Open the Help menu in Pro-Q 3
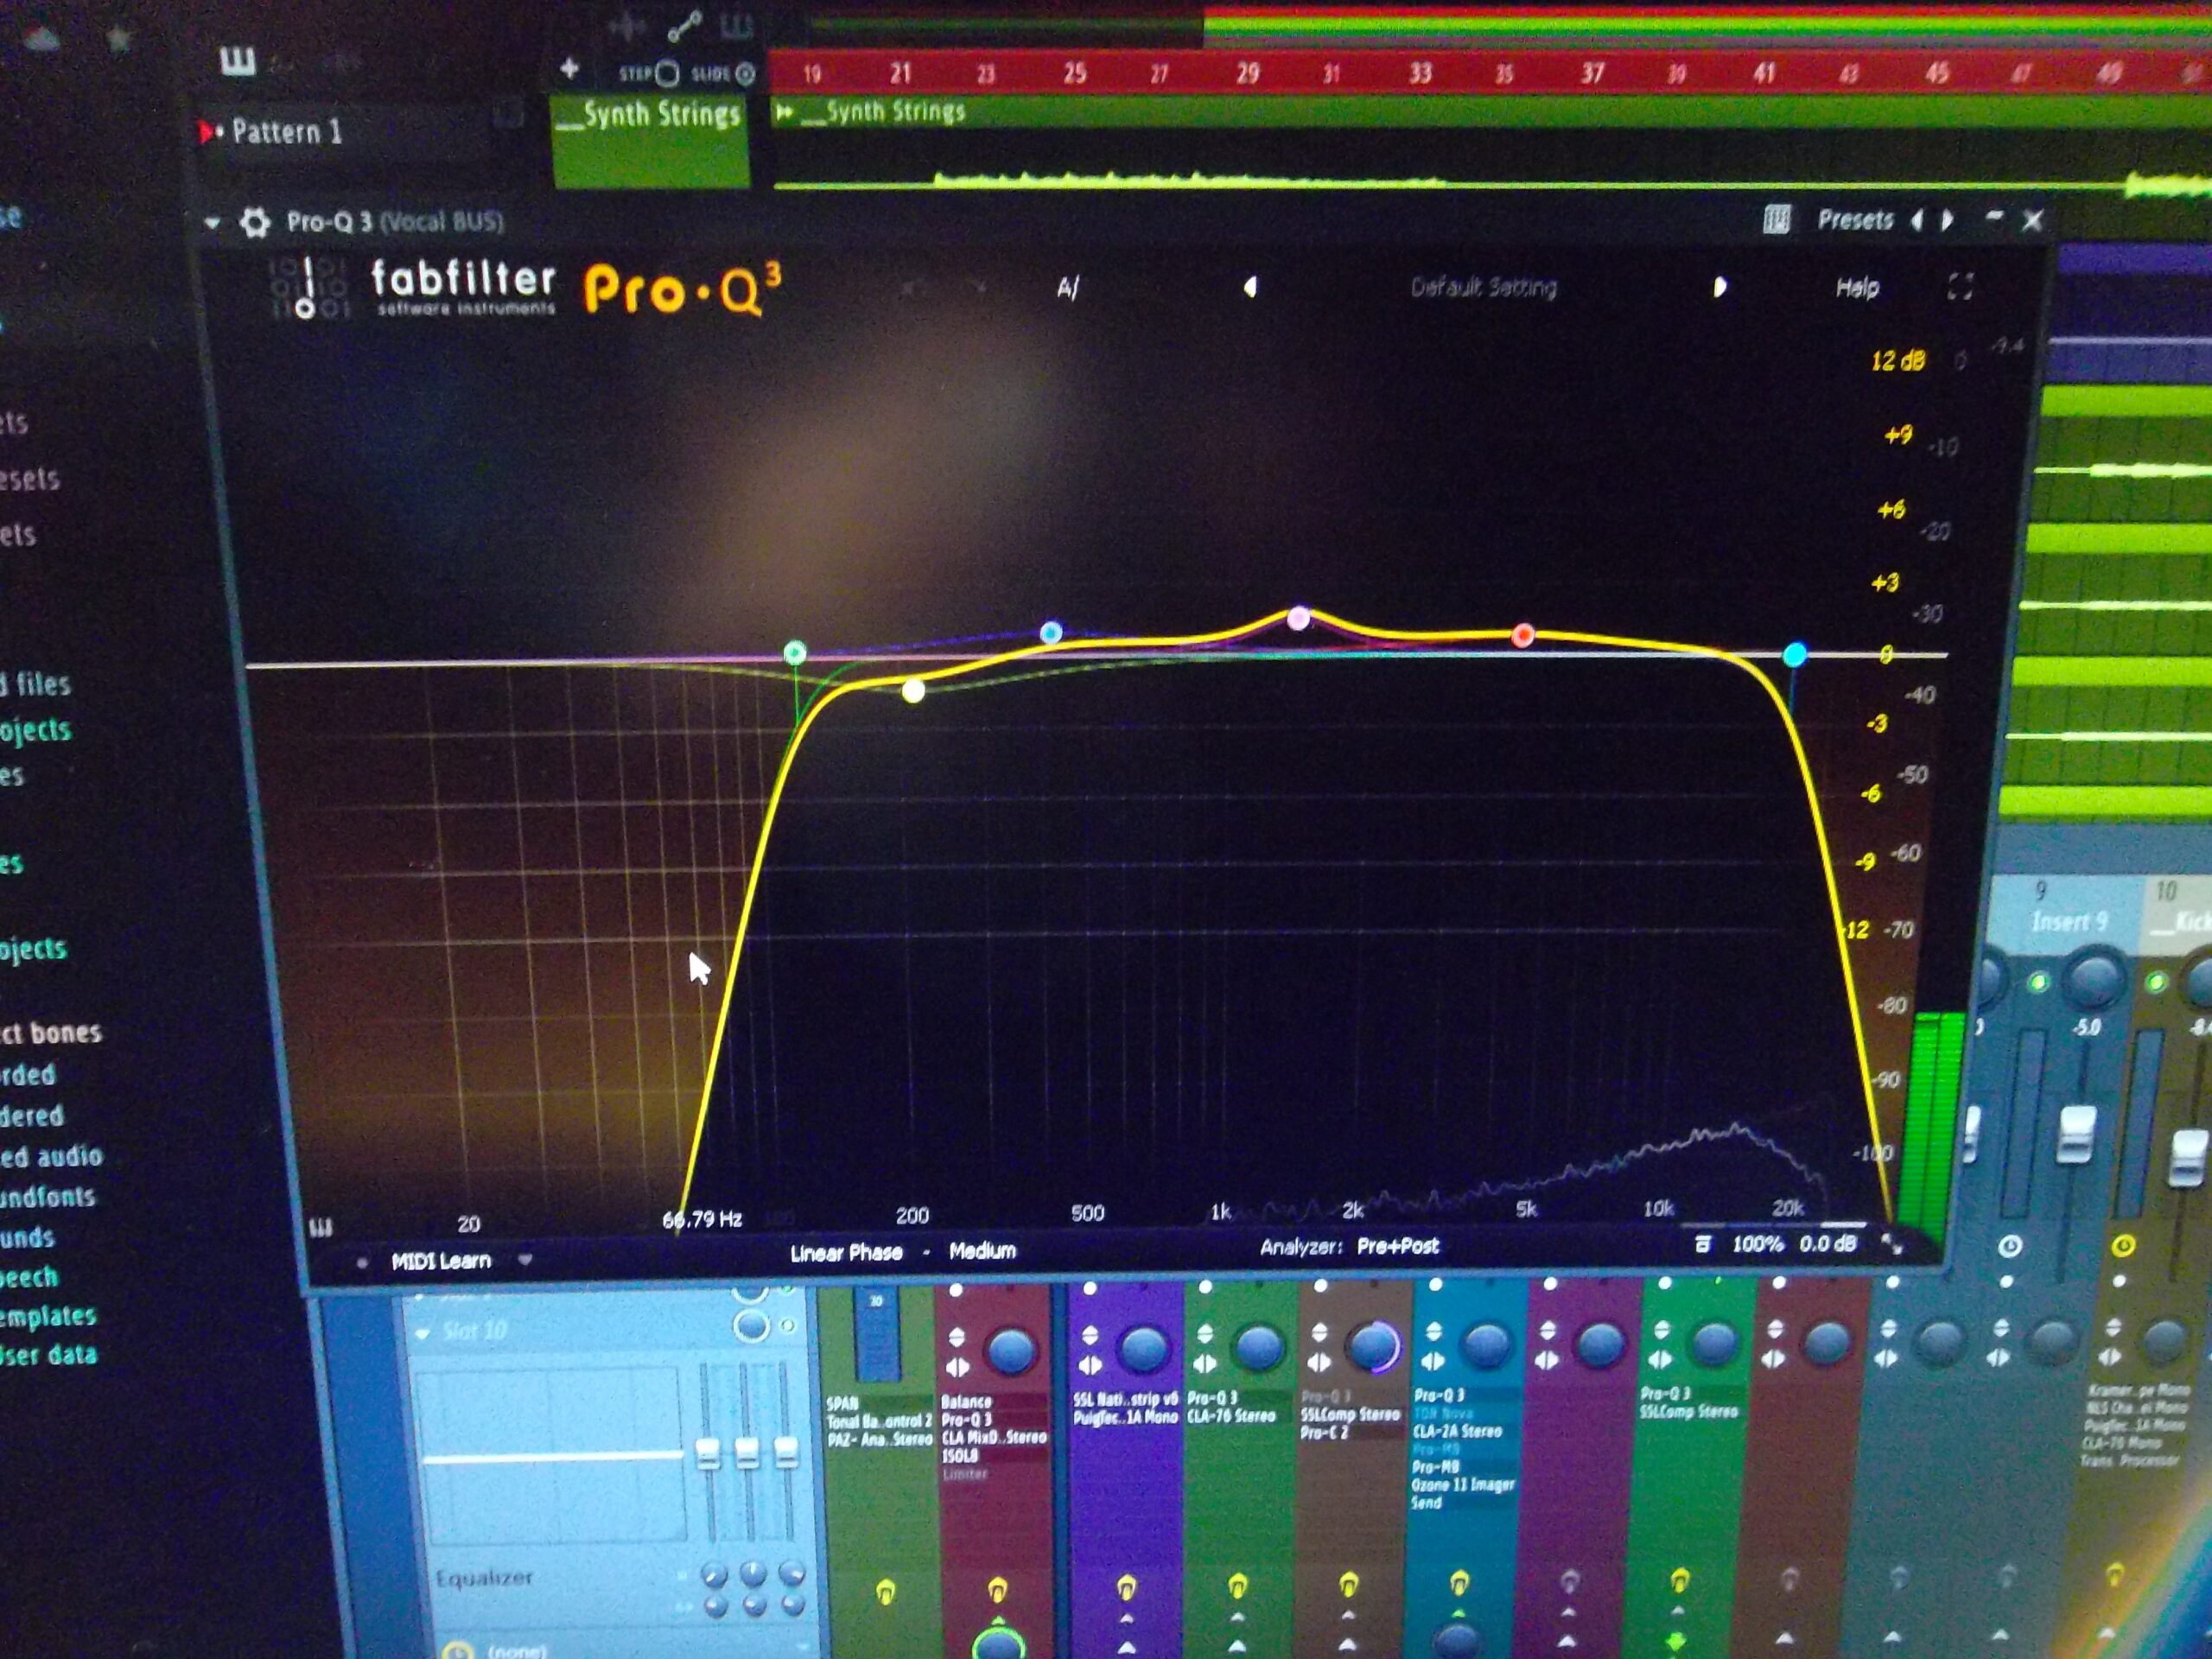Screen dimensions: 2212x1659 [1857, 288]
